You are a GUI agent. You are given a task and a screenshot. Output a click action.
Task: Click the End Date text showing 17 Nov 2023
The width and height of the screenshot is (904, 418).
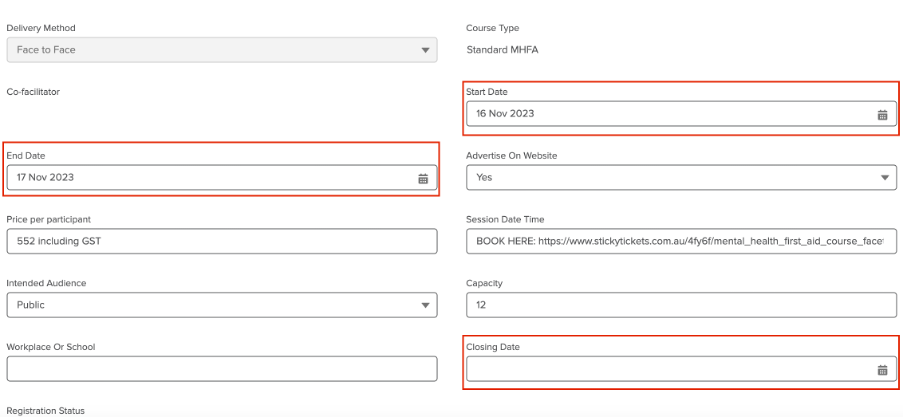pos(45,178)
